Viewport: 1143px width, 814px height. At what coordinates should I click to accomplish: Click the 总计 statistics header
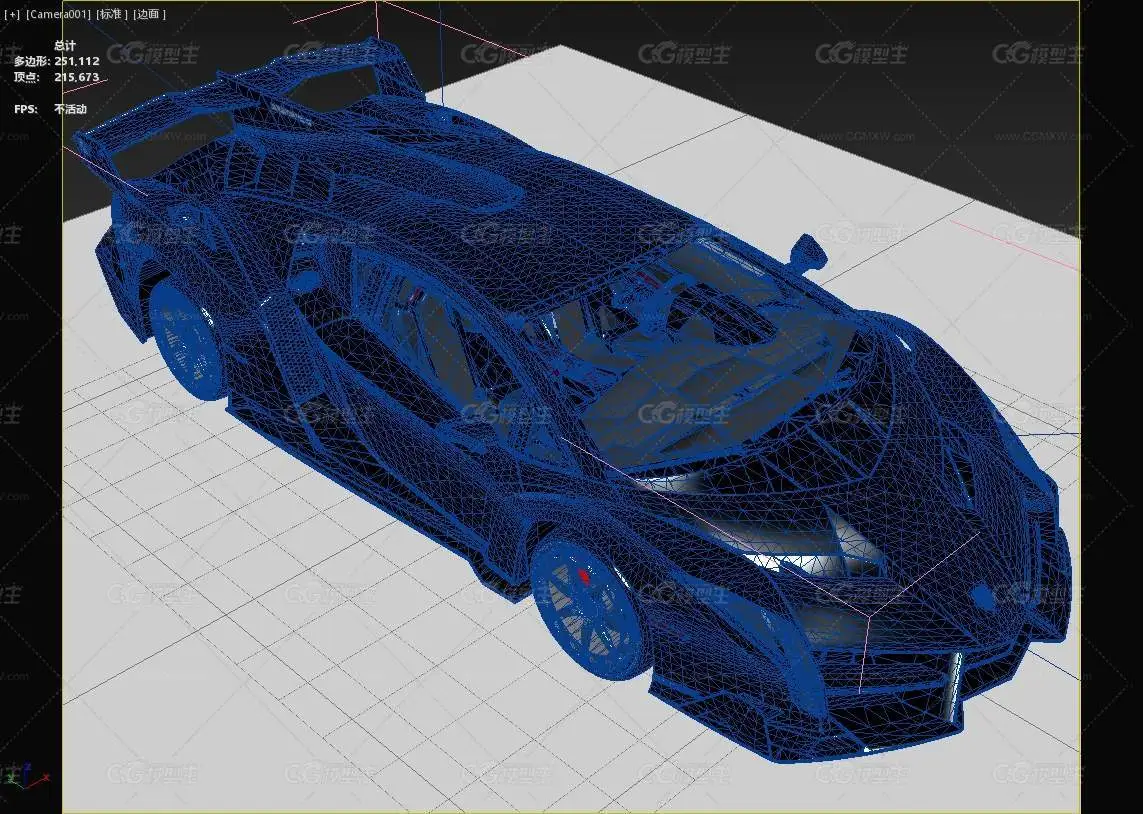coord(64,45)
